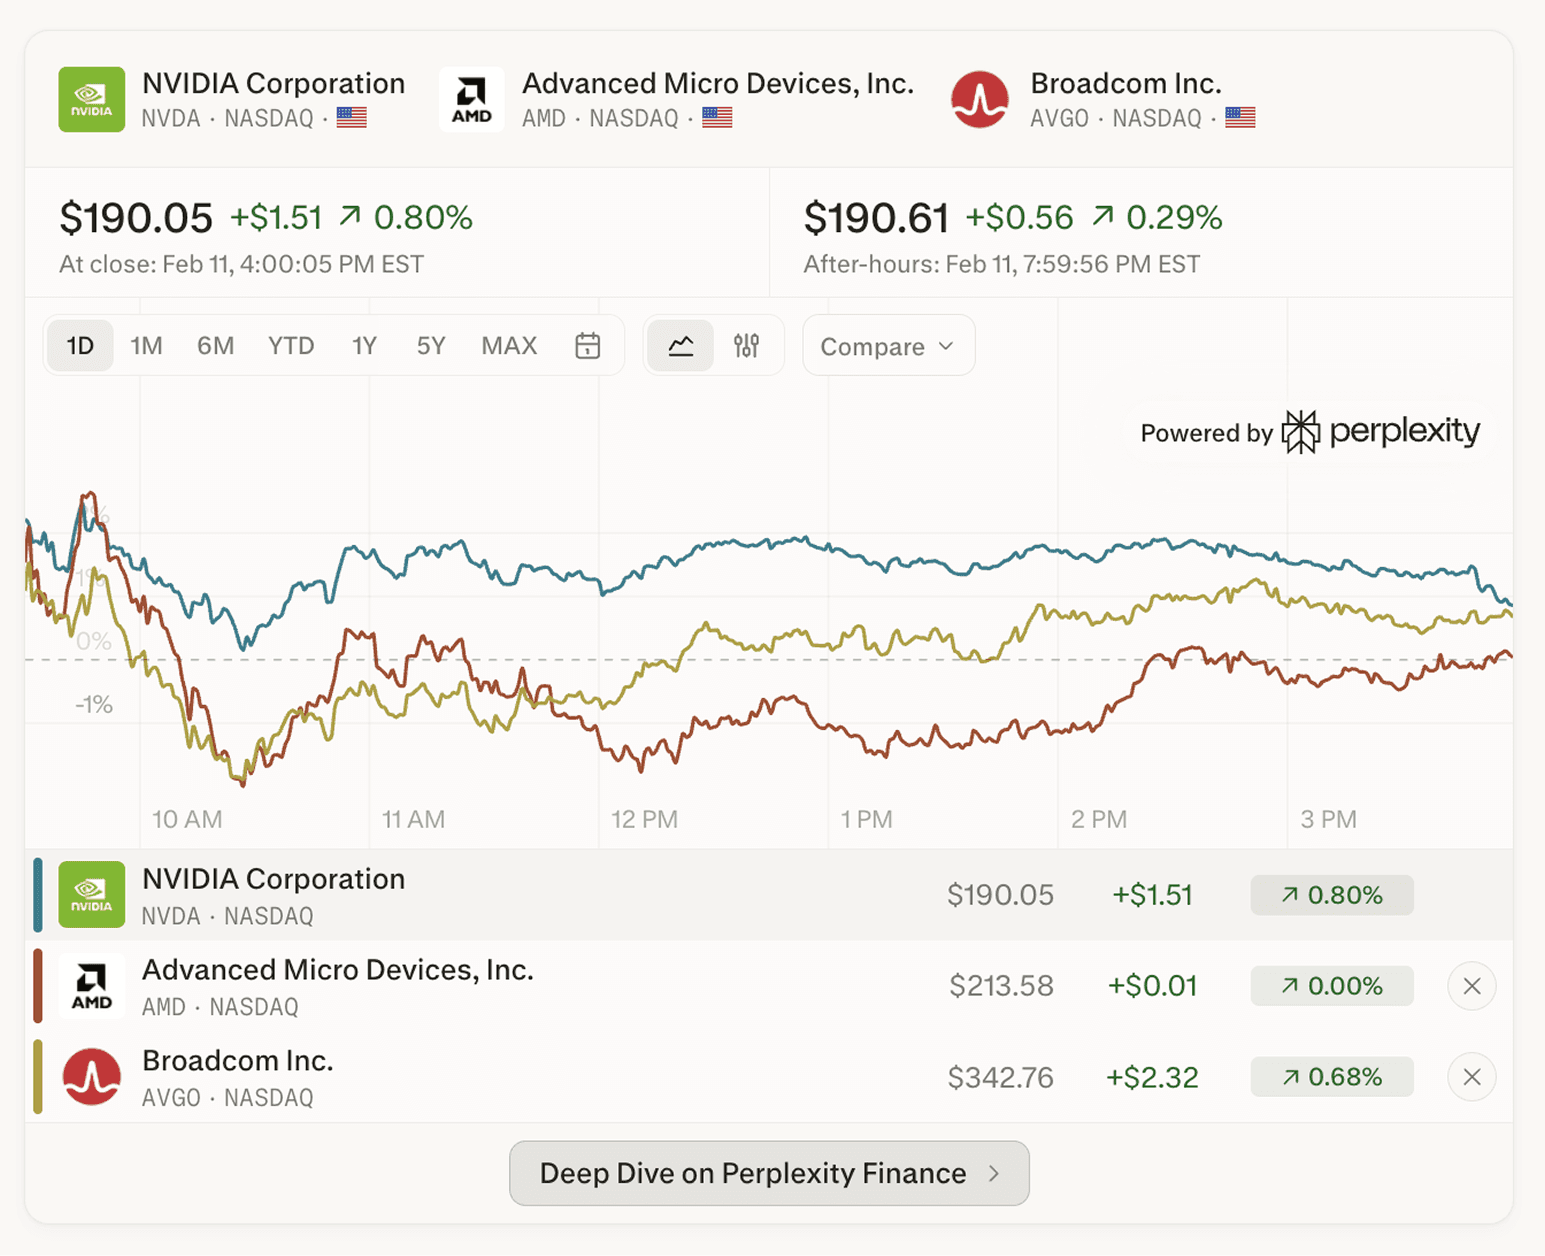The height and width of the screenshot is (1256, 1545).
Task: Click the 0.80% badge in NVIDIA row
Action: click(x=1332, y=895)
